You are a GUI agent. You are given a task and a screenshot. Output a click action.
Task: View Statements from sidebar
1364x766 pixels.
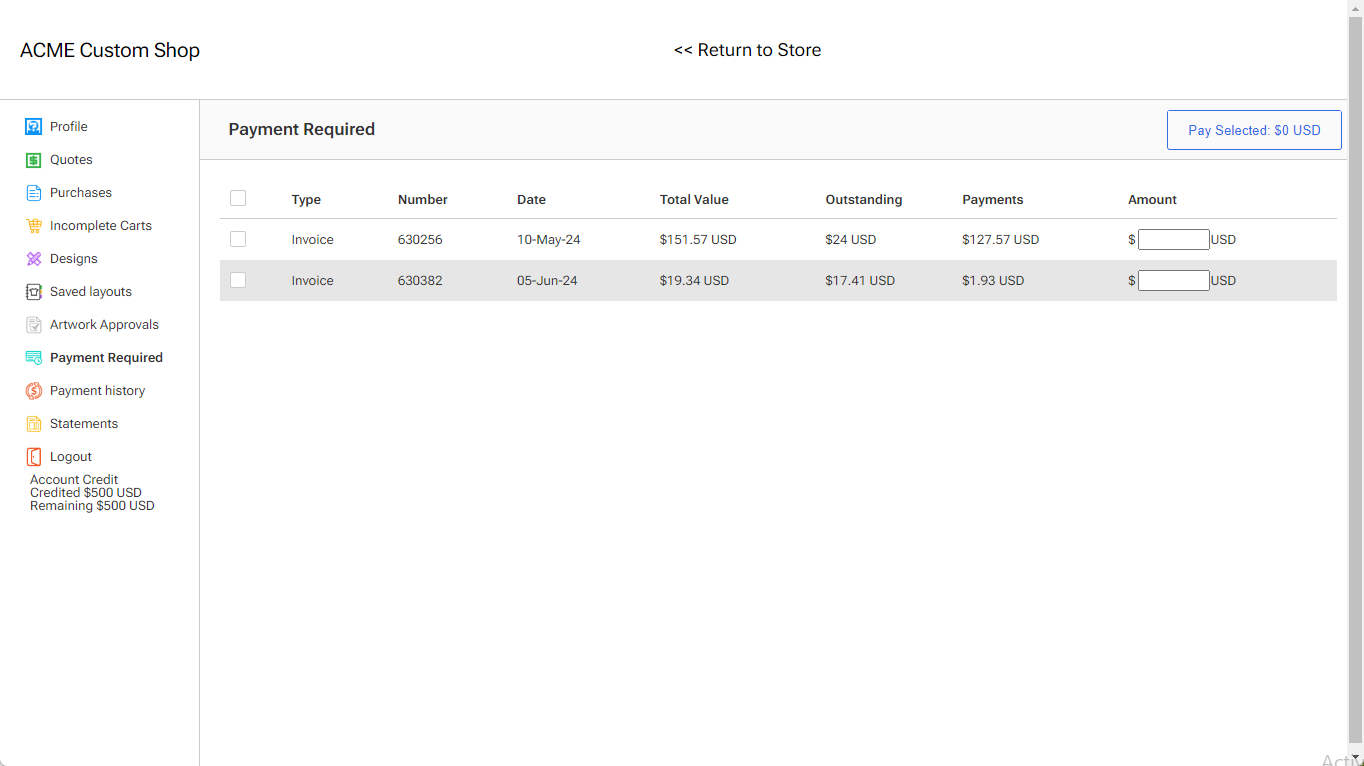(x=84, y=424)
